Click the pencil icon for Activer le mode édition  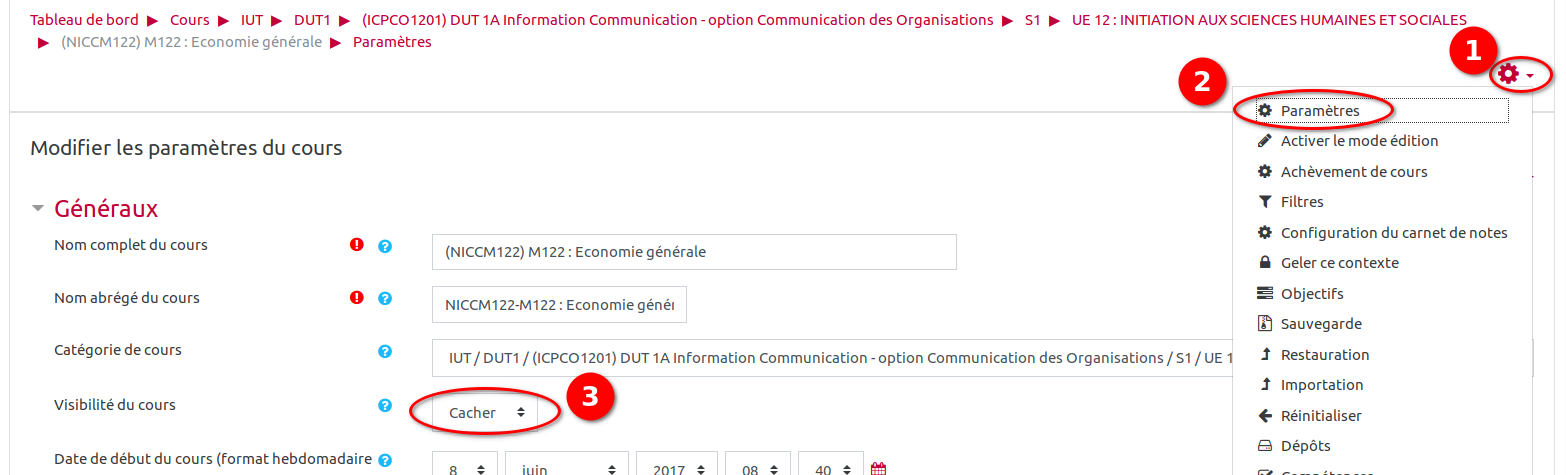tap(1264, 141)
